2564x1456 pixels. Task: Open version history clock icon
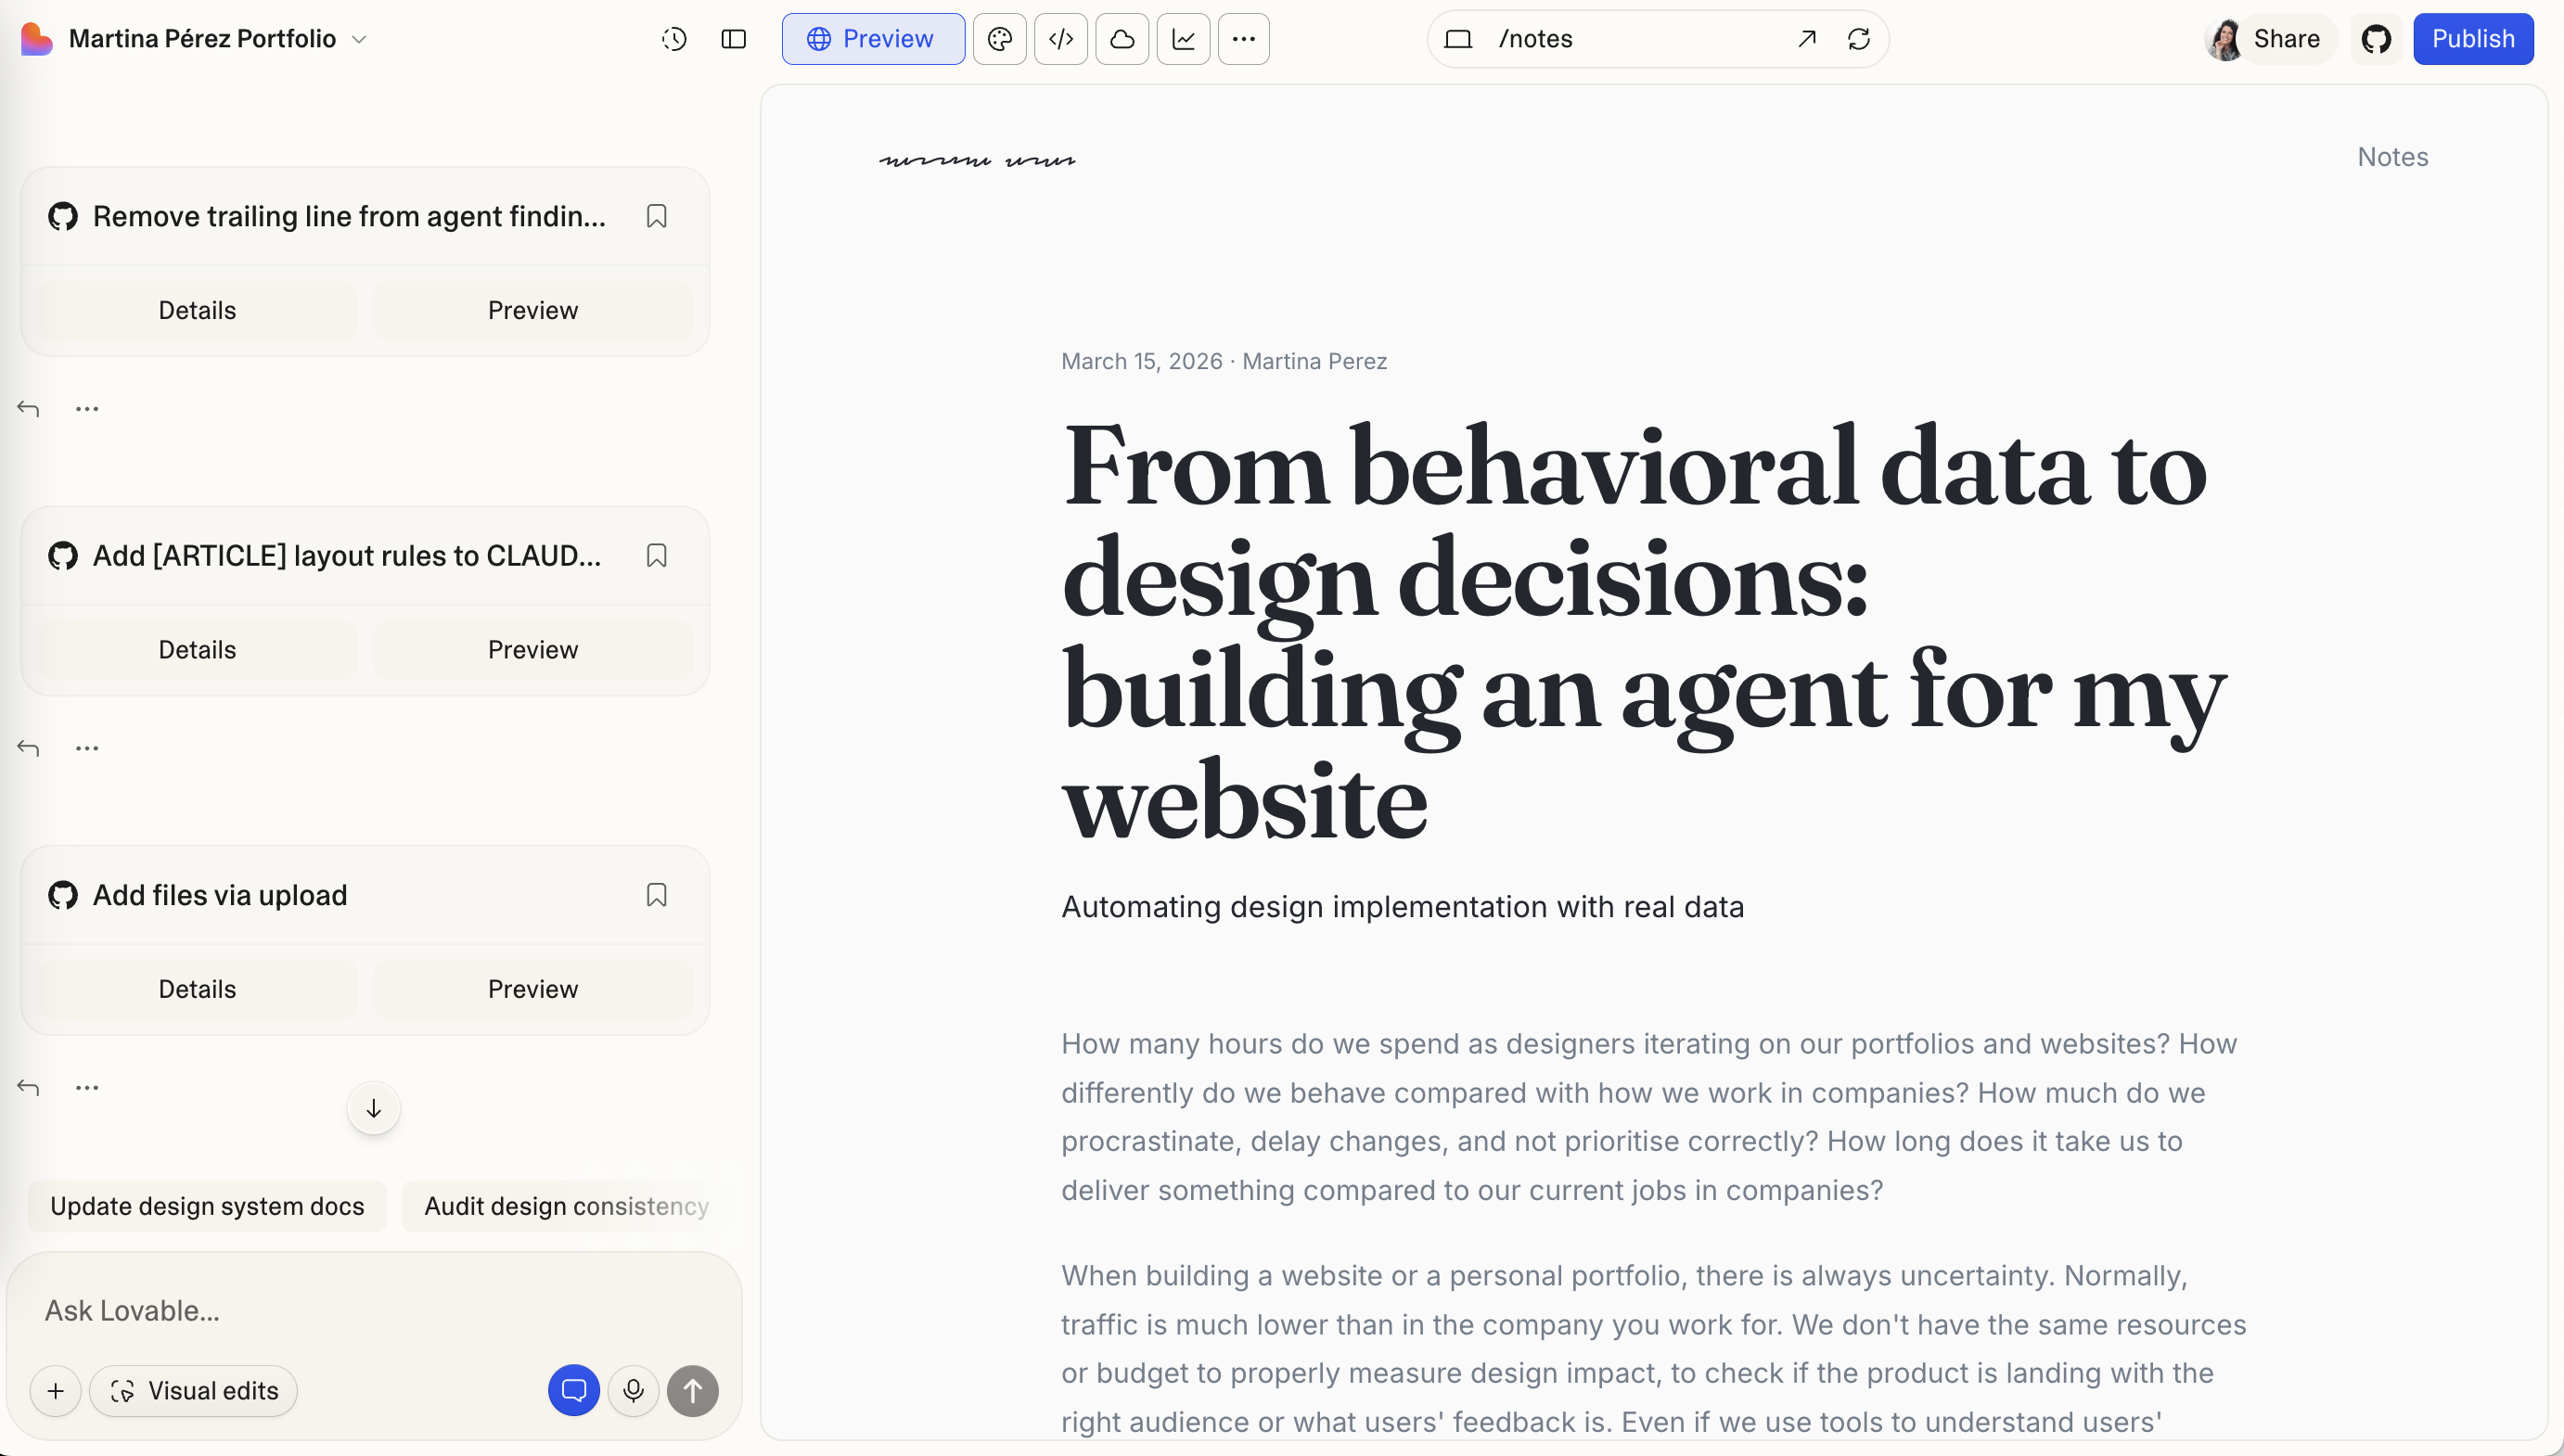(x=674, y=39)
